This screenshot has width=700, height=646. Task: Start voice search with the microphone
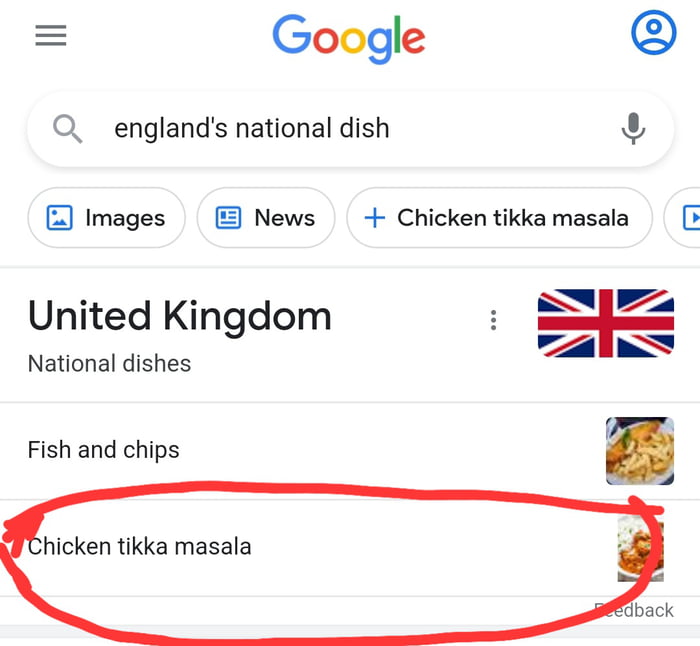(633, 129)
